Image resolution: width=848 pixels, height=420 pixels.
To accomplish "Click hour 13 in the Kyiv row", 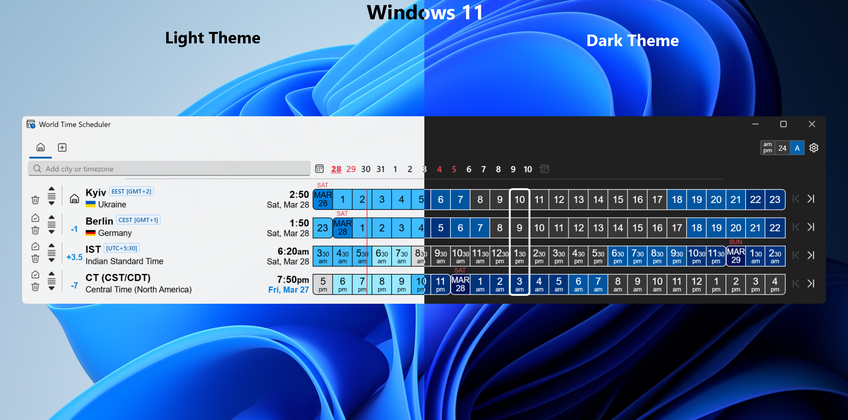I will pos(579,199).
